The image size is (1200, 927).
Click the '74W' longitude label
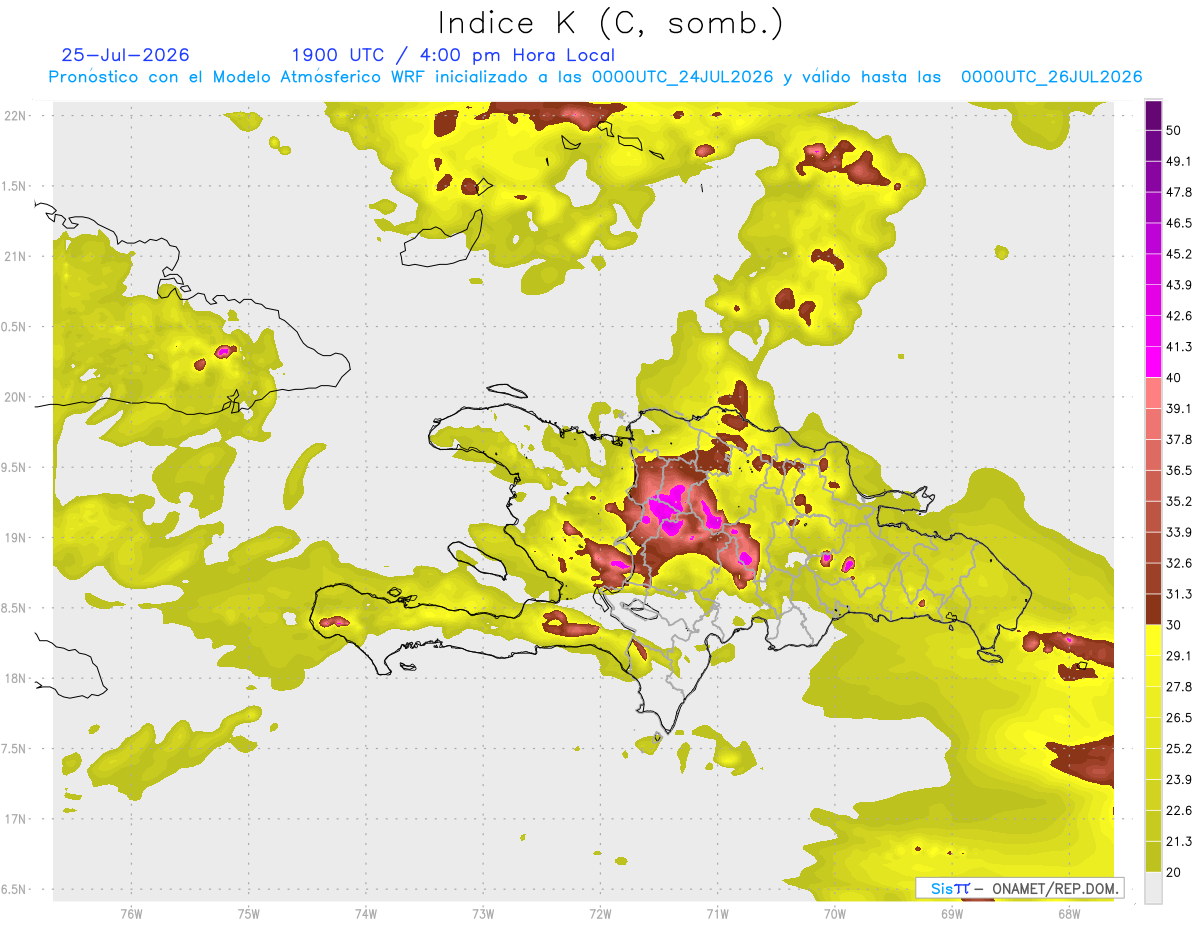366,913
